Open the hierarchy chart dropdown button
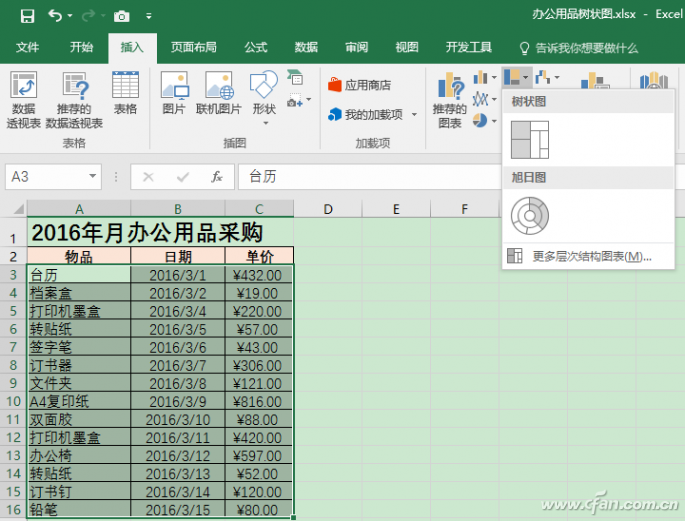 [x=517, y=78]
